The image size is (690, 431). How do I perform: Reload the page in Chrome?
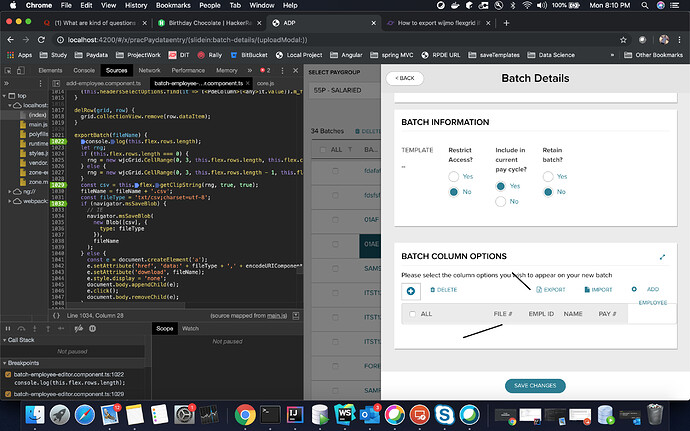pos(41,40)
